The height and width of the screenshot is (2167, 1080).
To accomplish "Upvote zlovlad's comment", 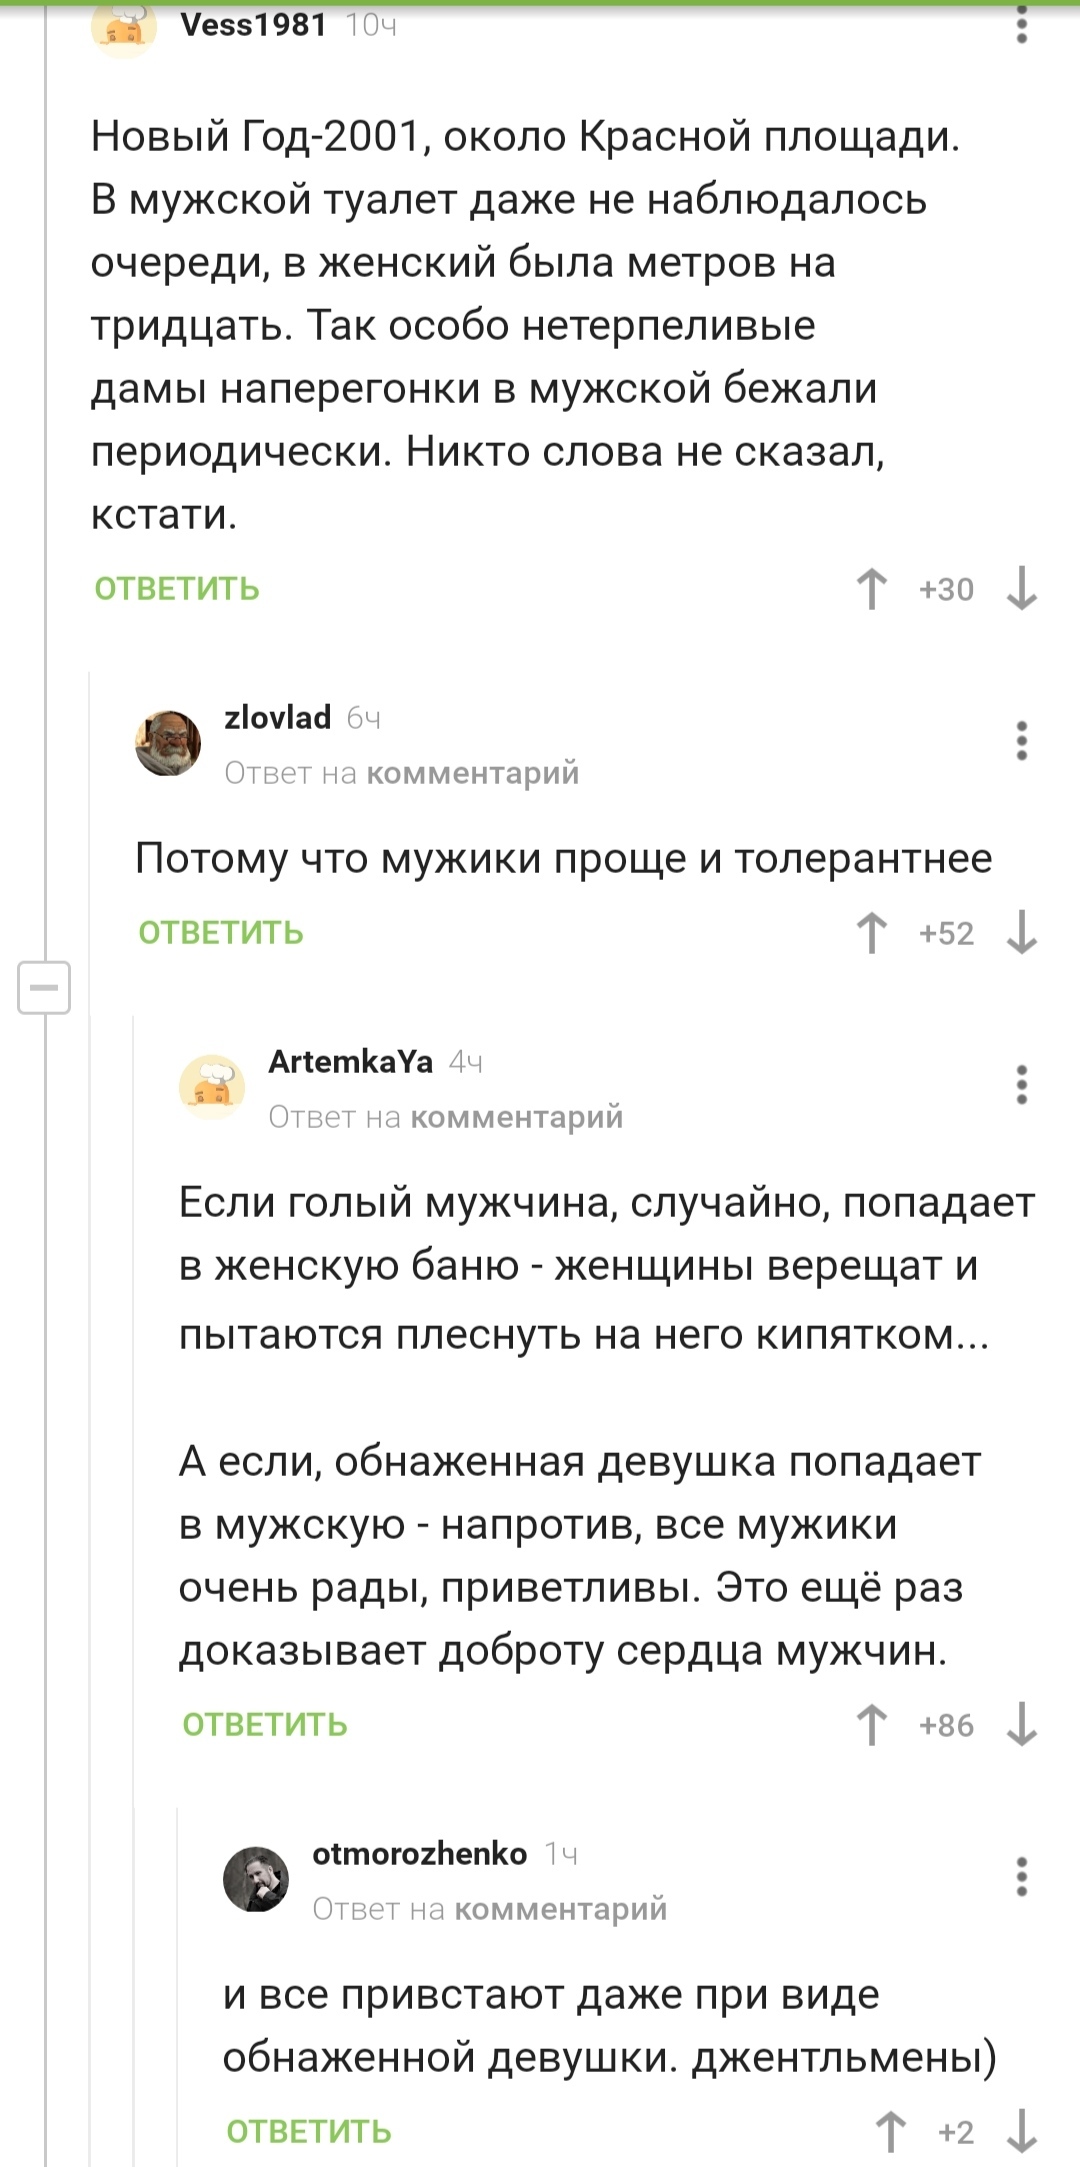I will pos(872,933).
